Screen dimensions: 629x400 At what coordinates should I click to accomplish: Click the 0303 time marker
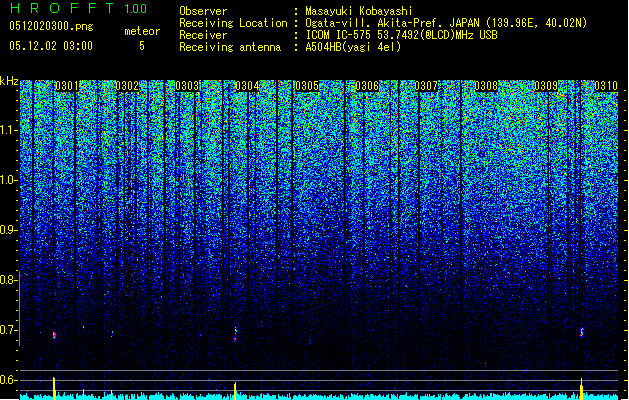(x=187, y=86)
